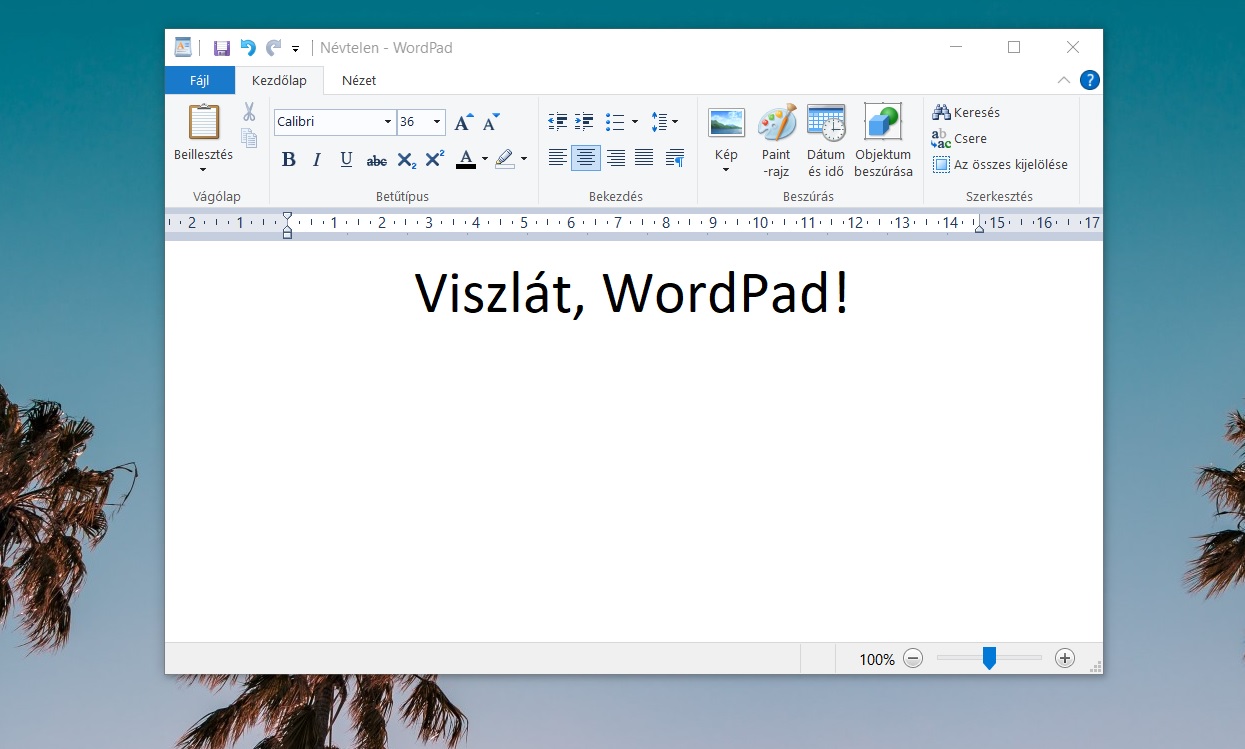Toggle strikethrough formatting

coord(376,159)
